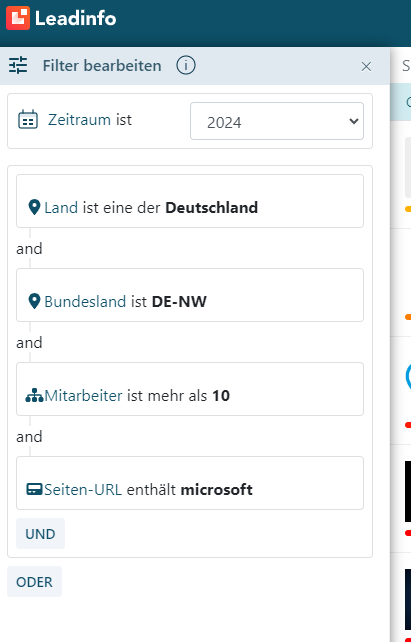Click the Seiten-URL filter attribute link
The height and width of the screenshot is (642, 411).
coord(83,490)
